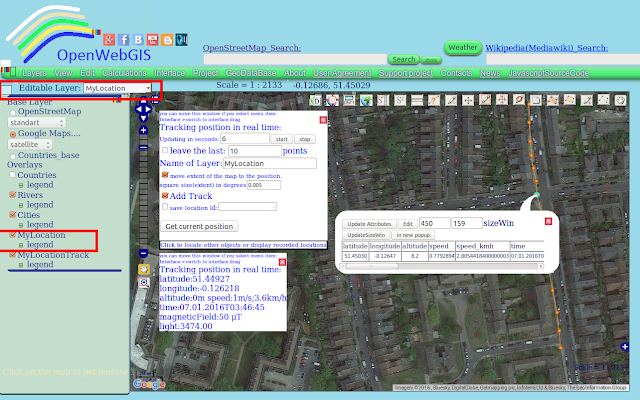Click the green Weather button
Image resolution: width=640 pixels, height=400 pixels.
(x=462, y=47)
